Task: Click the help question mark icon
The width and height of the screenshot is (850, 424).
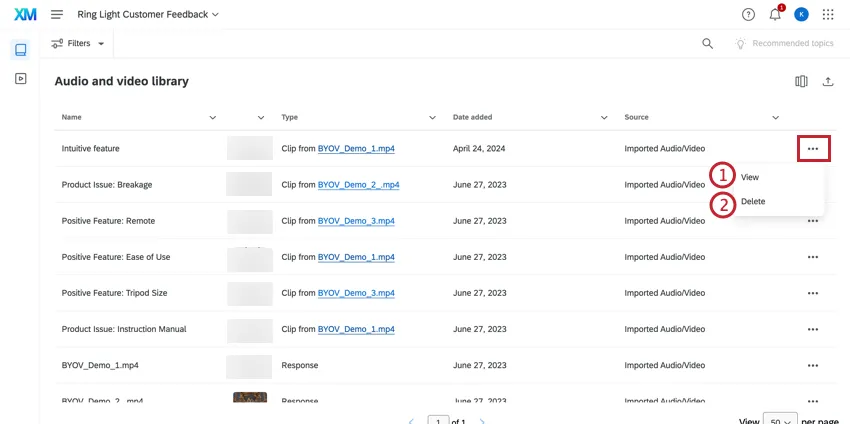Action: (x=748, y=14)
